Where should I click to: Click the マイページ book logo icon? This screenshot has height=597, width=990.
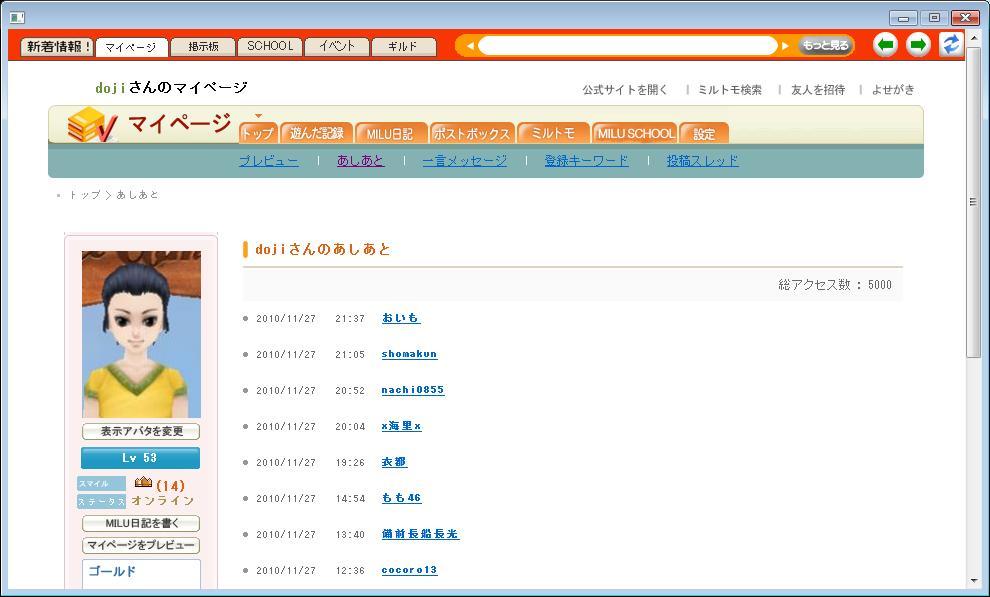(x=91, y=126)
